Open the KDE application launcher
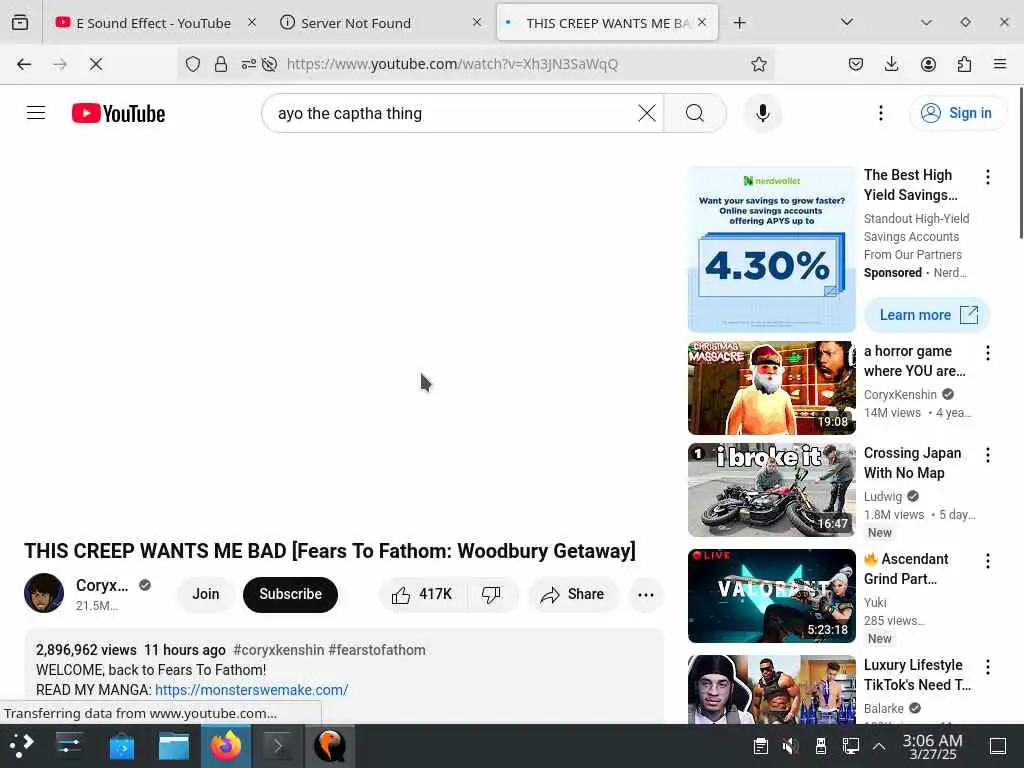This screenshot has height=768, width=1024. [x=21, y=745]
